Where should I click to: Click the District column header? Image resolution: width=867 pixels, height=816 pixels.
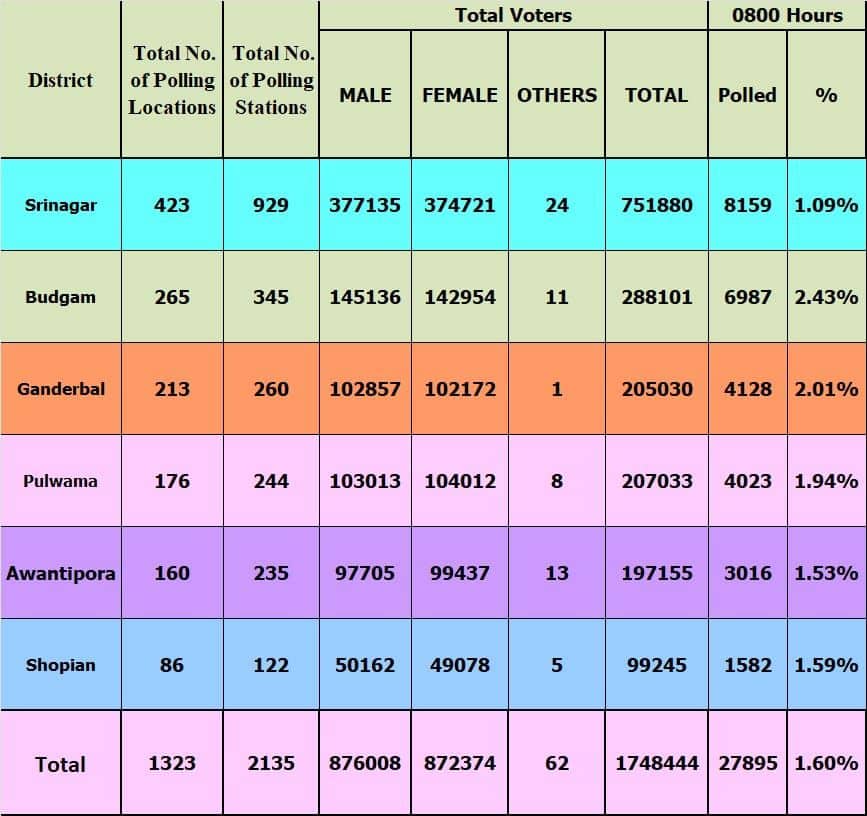tap(60, 80)
